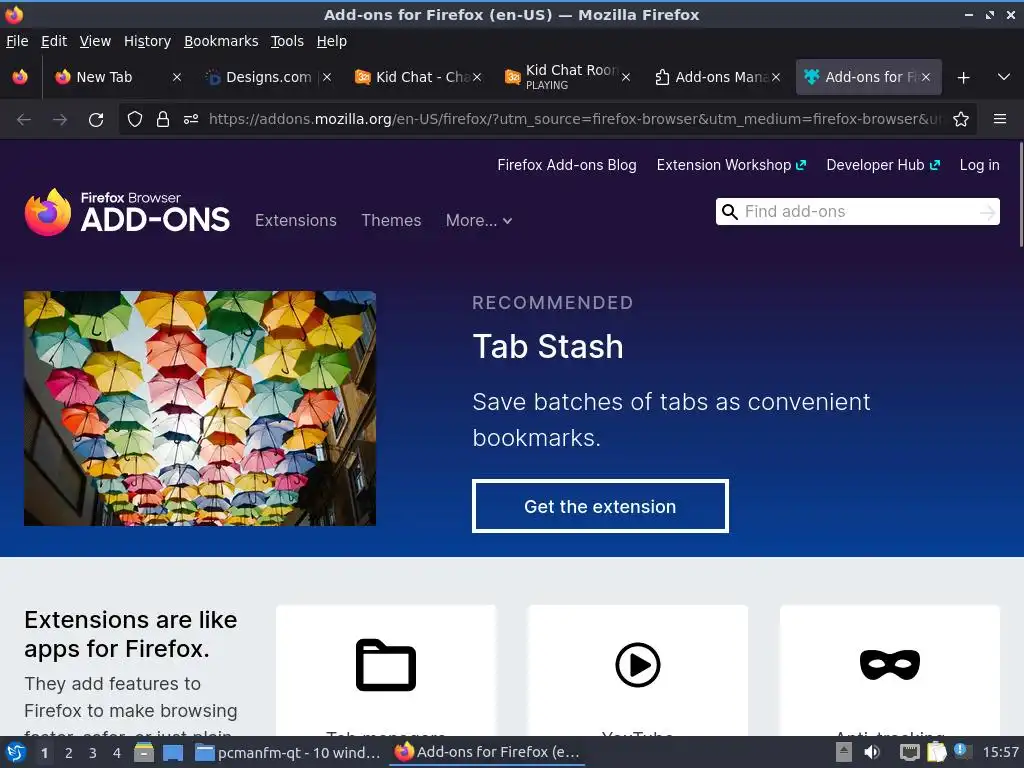Switch to the Designs.com tab
This screenshot has height=768, width=1024.
[268, 77]
